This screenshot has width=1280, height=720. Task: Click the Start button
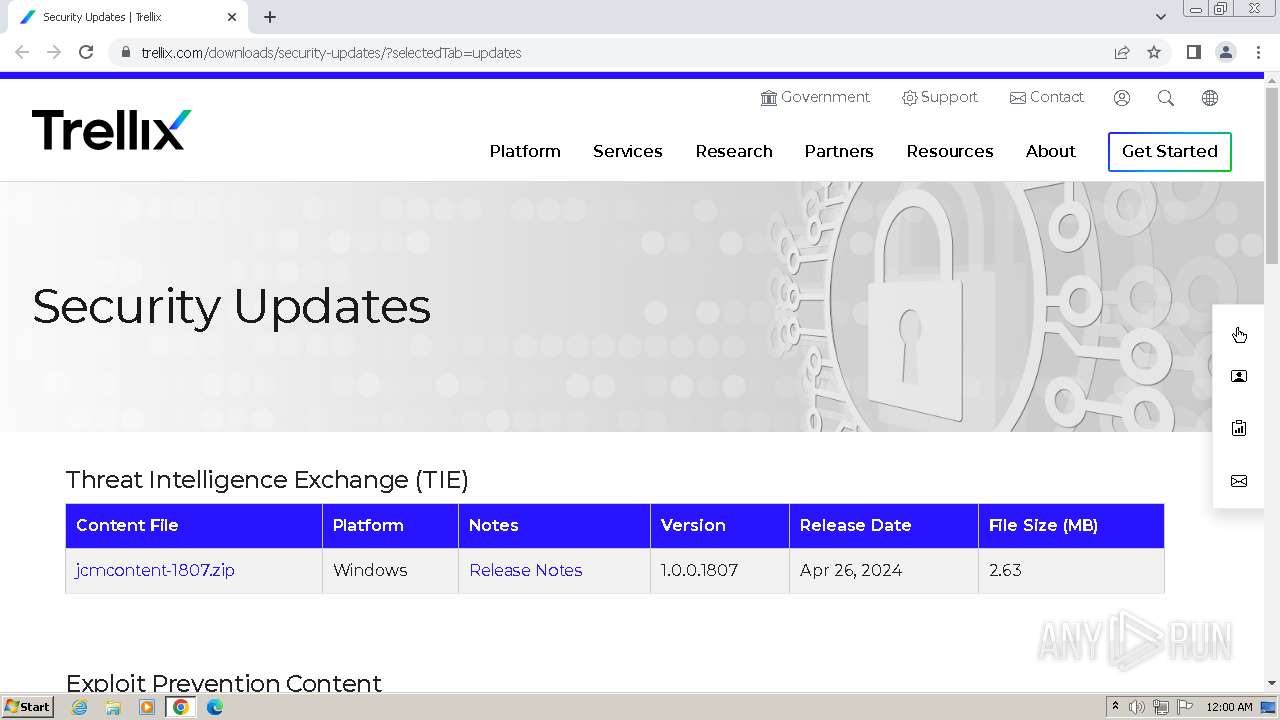point(28,707)
